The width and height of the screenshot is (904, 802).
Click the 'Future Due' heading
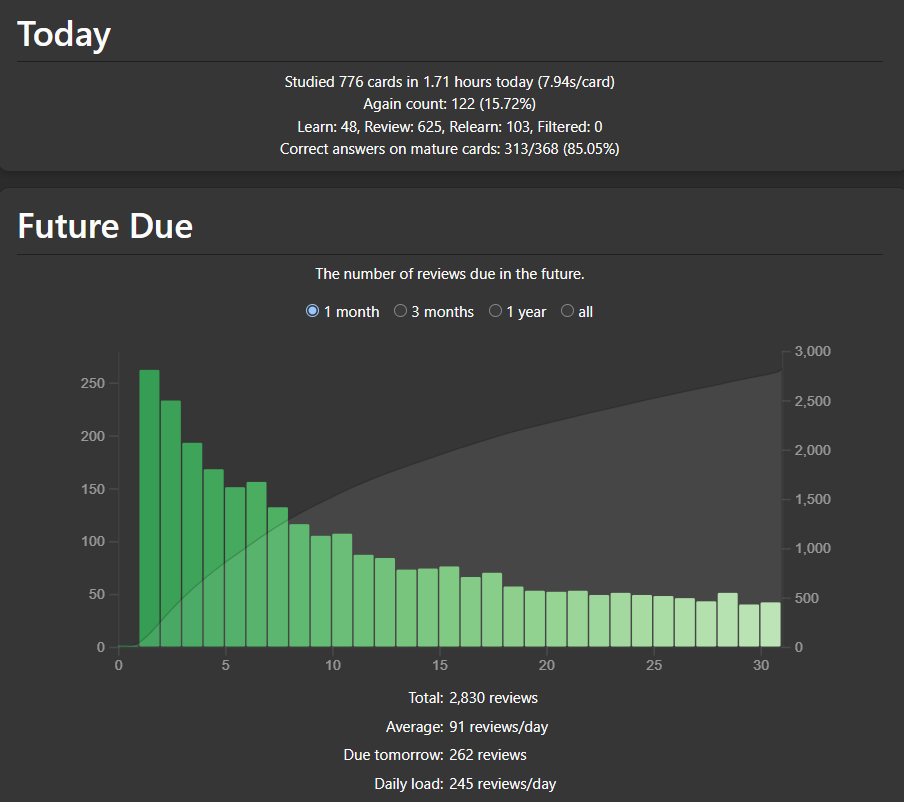click(x=106, y=226)
